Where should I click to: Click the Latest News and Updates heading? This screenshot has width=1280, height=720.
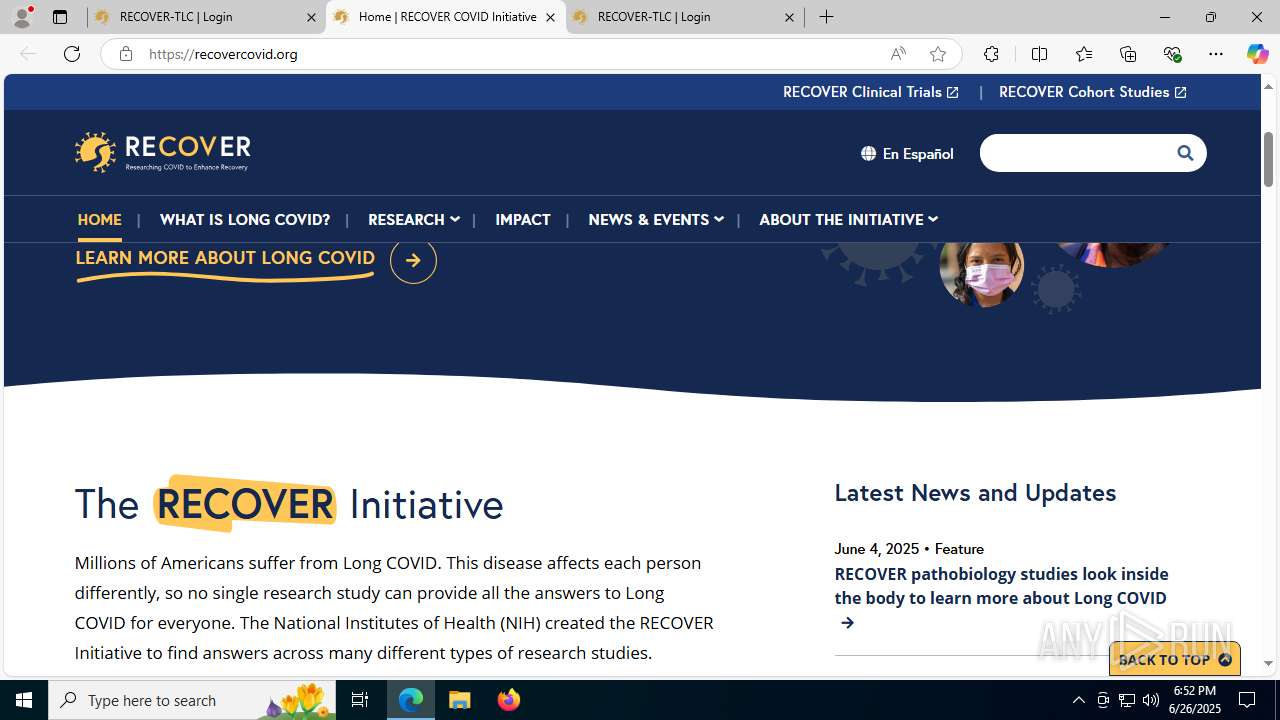[x=975, y=492]
